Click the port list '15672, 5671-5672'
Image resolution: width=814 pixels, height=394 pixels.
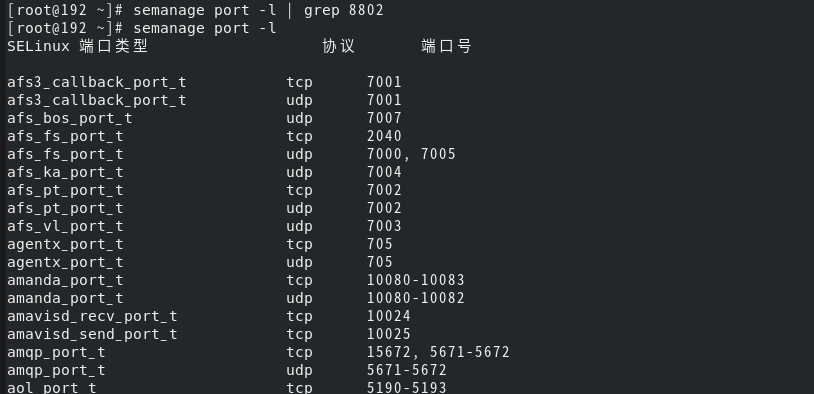coord(438,352)
